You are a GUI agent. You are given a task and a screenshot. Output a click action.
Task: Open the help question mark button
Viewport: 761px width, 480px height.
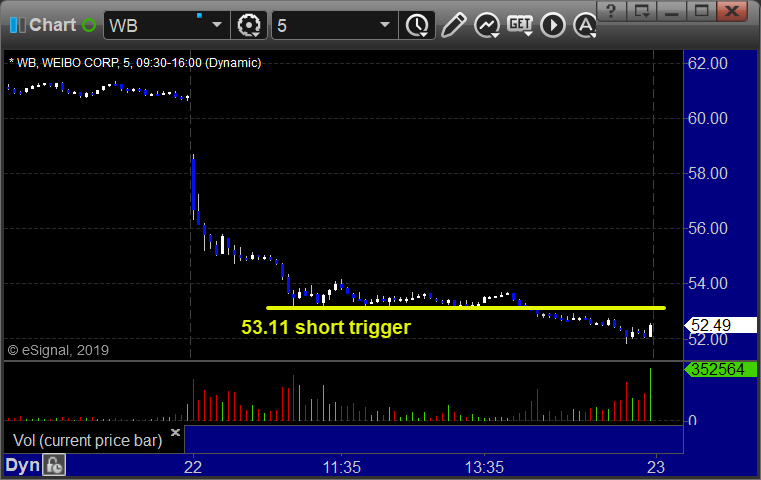[x=612, y=10]
